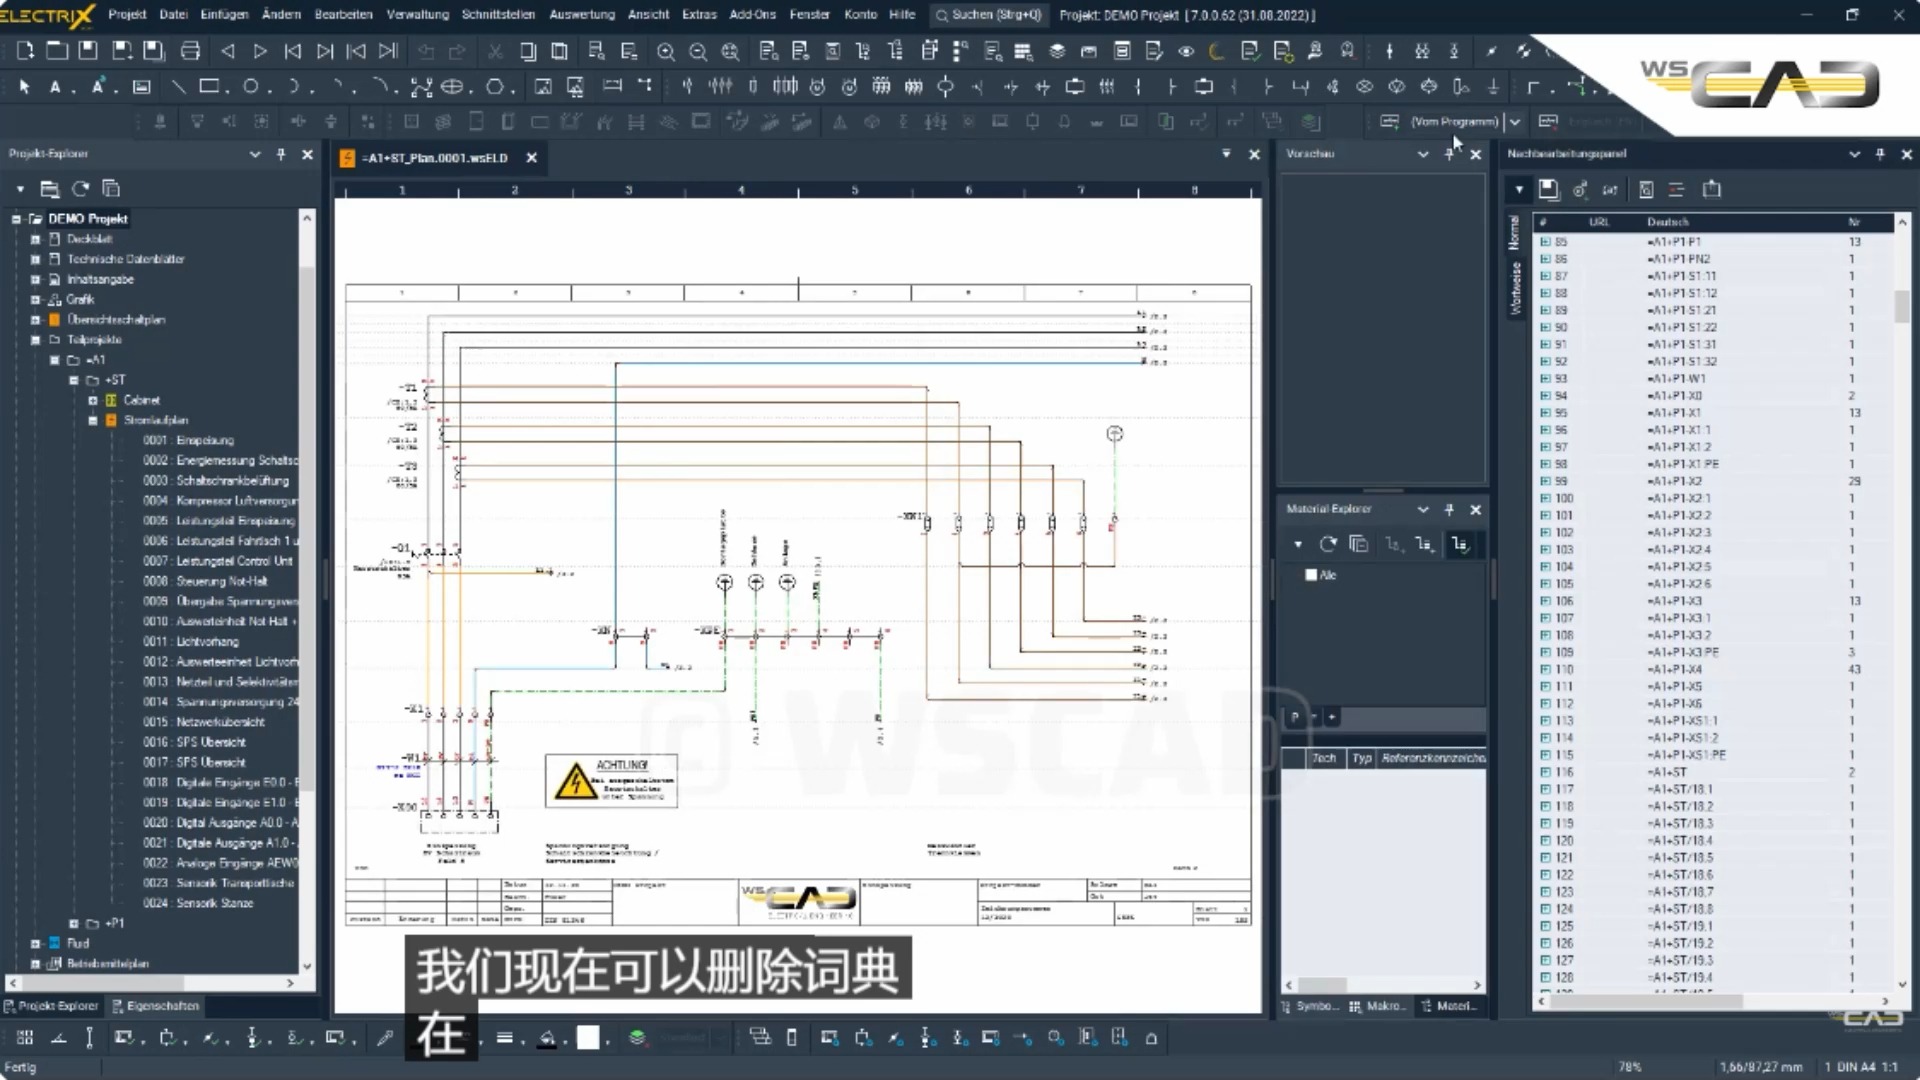Click the lamp symbol icon
Image resolution: width=1920 pixels, height=1080 pixels.
(x=1364, y=87)
